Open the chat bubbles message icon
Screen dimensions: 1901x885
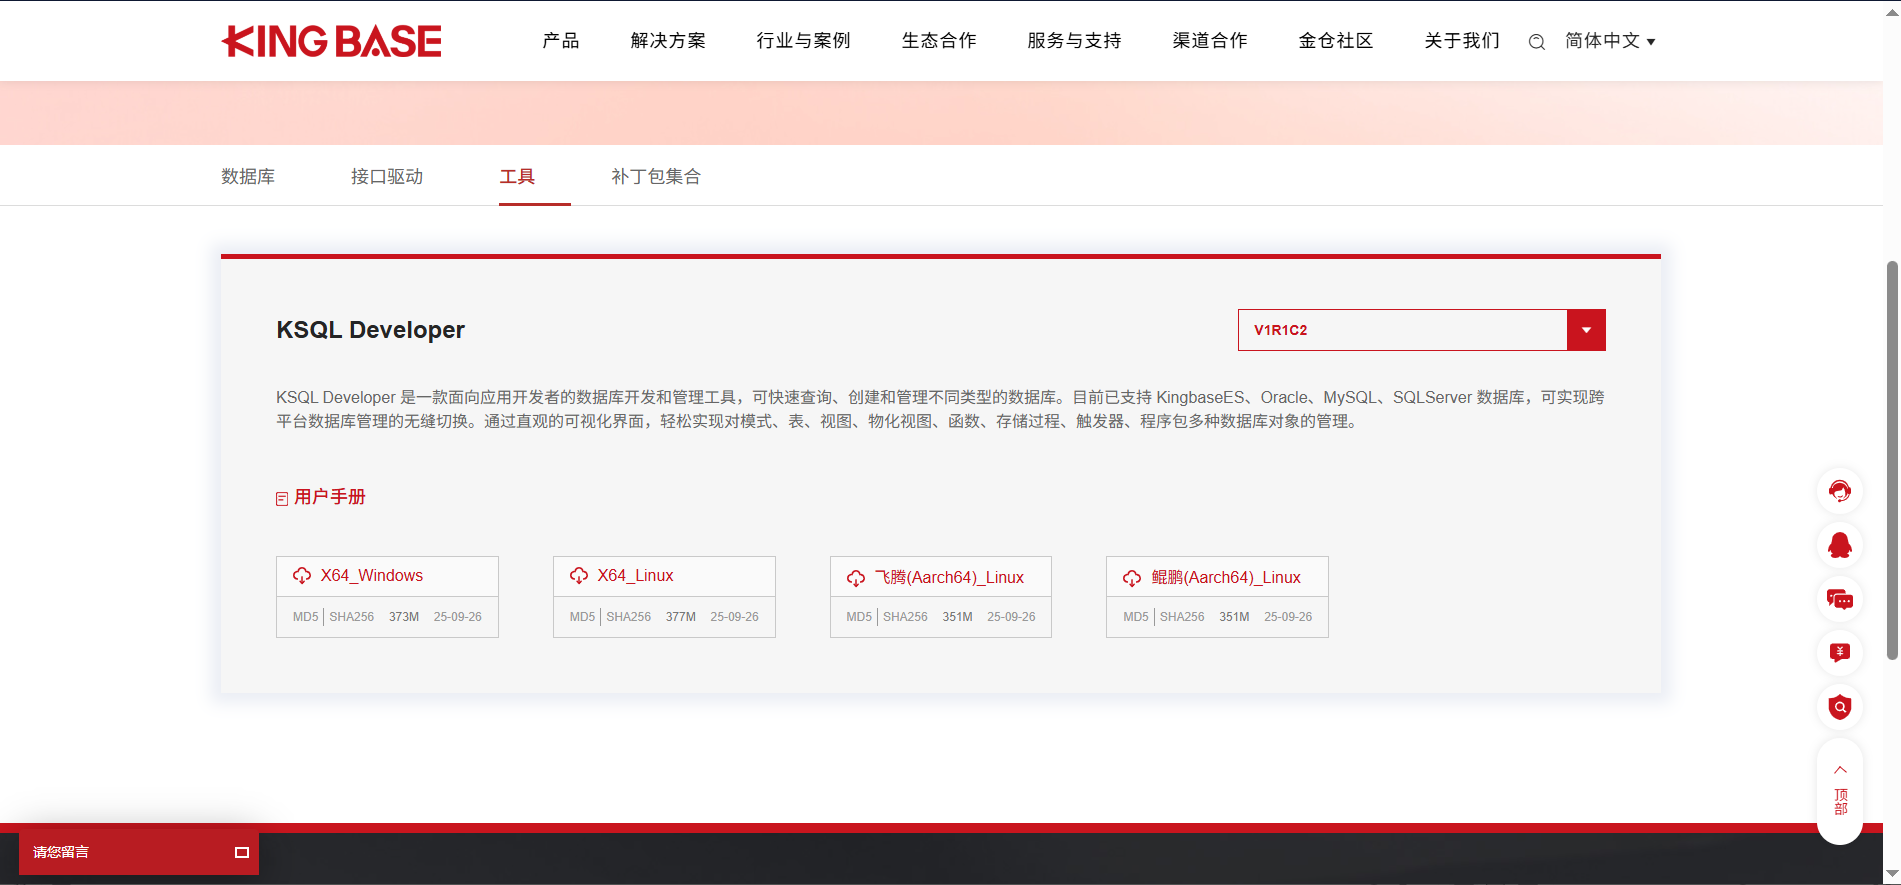[x=1839, y=599]
